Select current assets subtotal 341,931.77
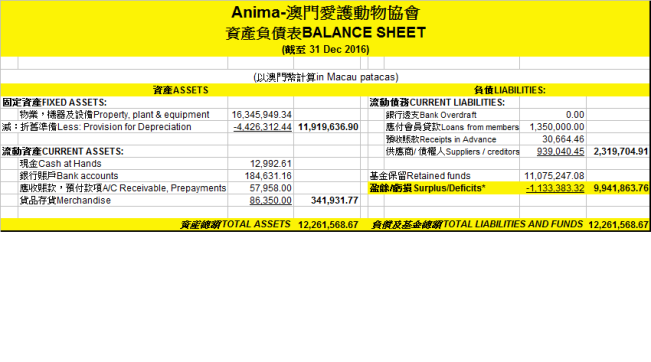Viewport: 651px width, 362px height. (x=335, y=201)
